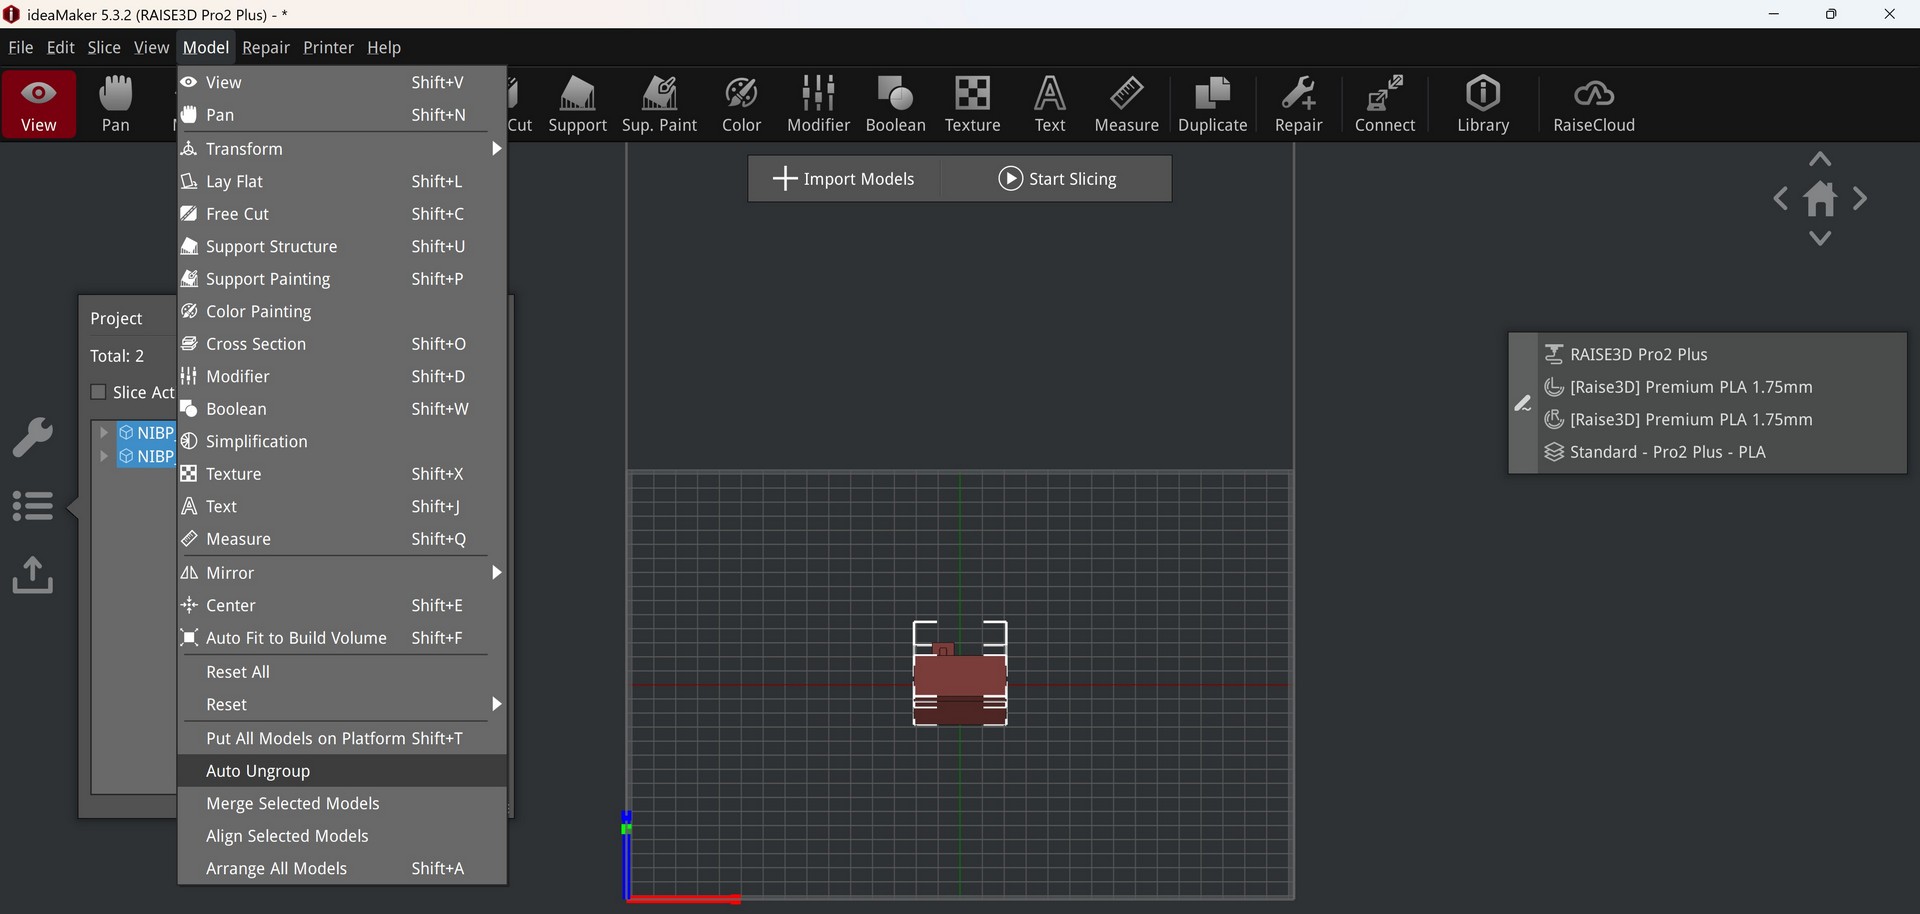Select Simplification menu entry

tap(342, 441)
